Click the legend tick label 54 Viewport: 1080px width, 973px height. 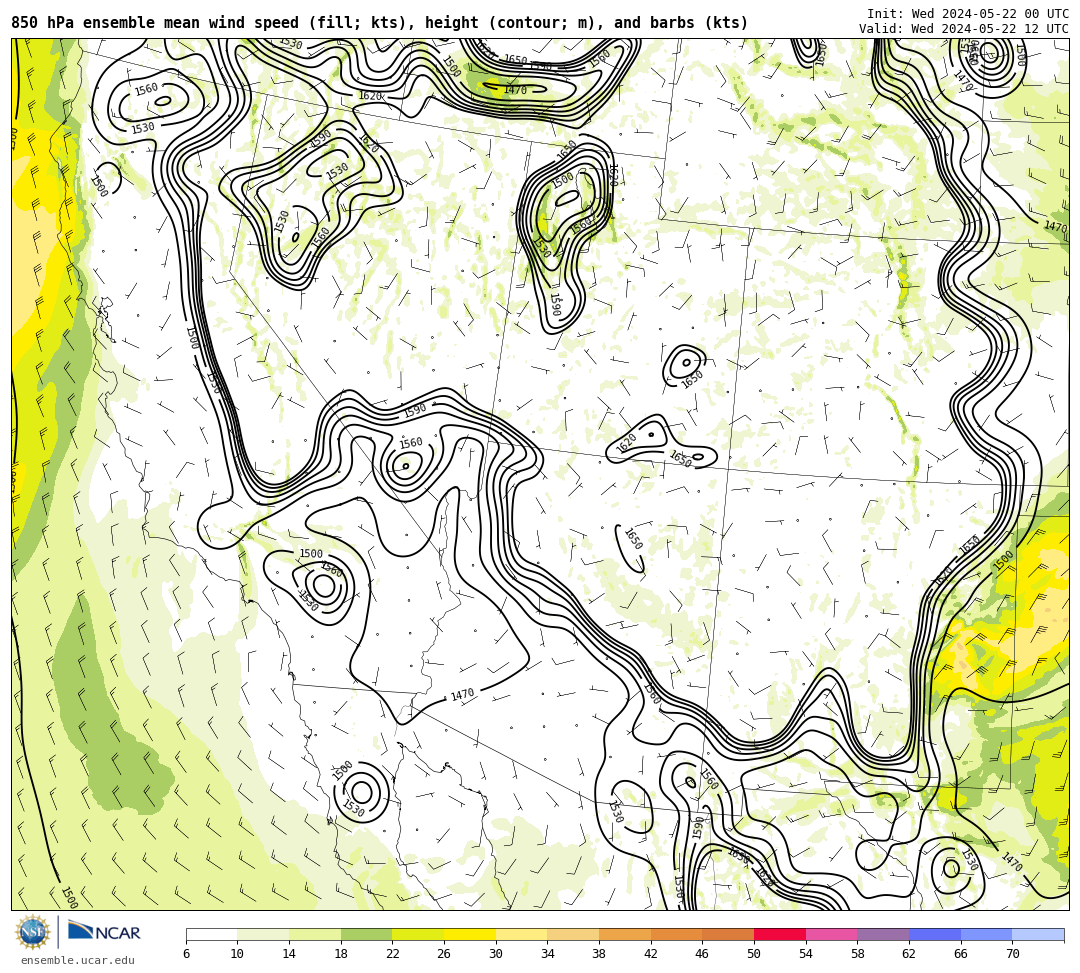806,954
